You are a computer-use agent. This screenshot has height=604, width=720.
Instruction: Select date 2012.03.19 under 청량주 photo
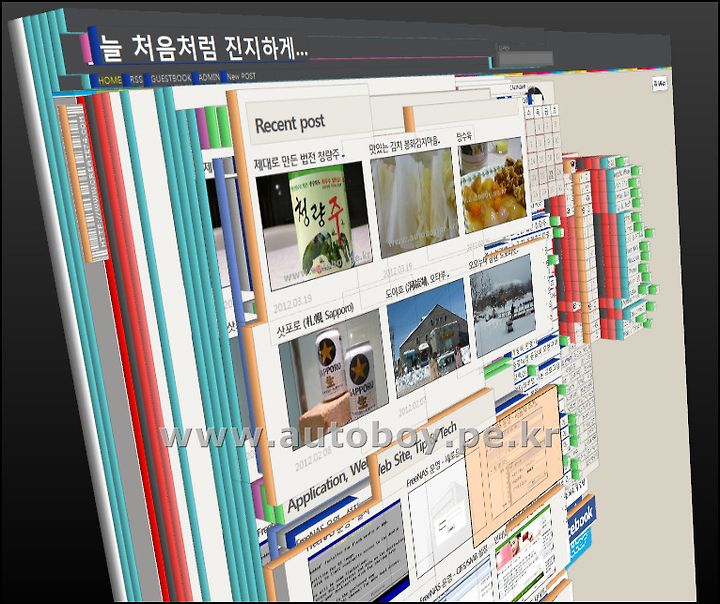pos(292,304)
